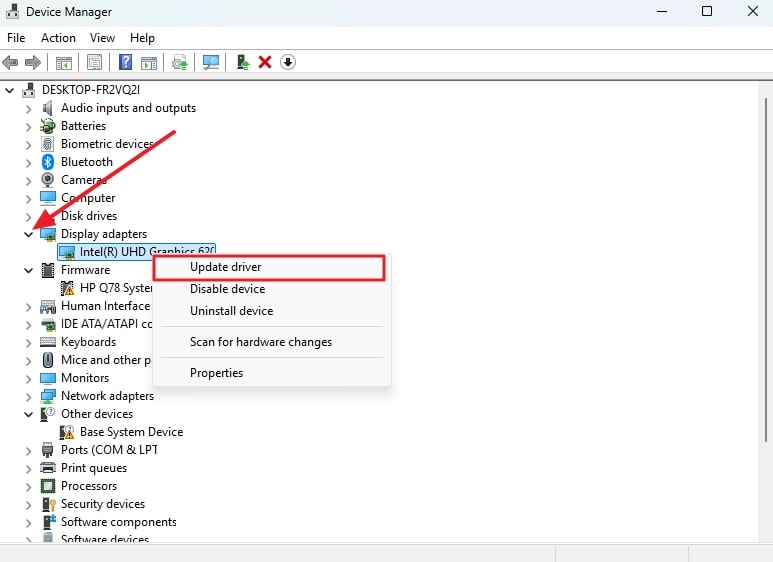Click the Bluetooth icon
The height and width of the screenshot is (562, 773).
[47, 162]
